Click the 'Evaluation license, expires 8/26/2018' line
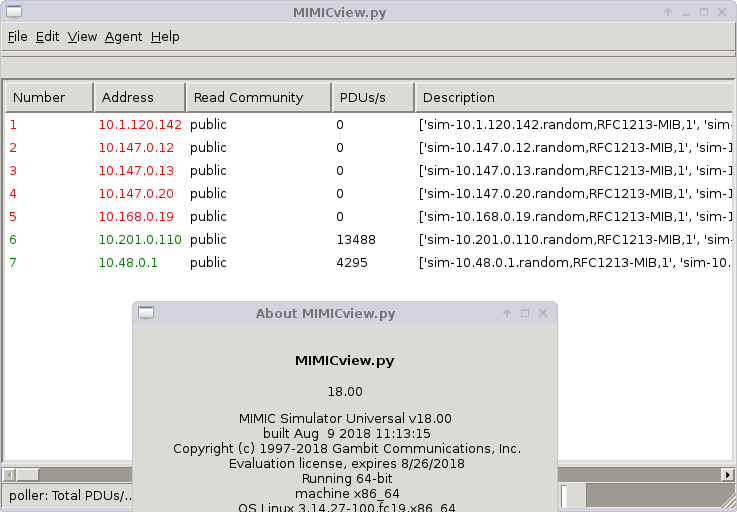 [346, 464]
